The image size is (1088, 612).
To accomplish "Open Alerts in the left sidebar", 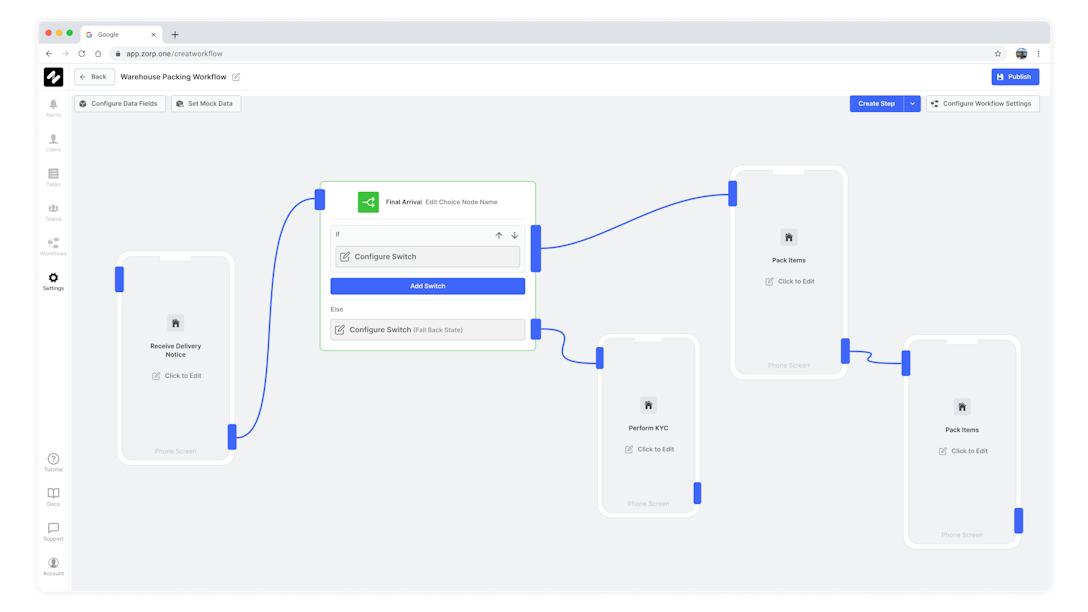I will coord(53,105).
